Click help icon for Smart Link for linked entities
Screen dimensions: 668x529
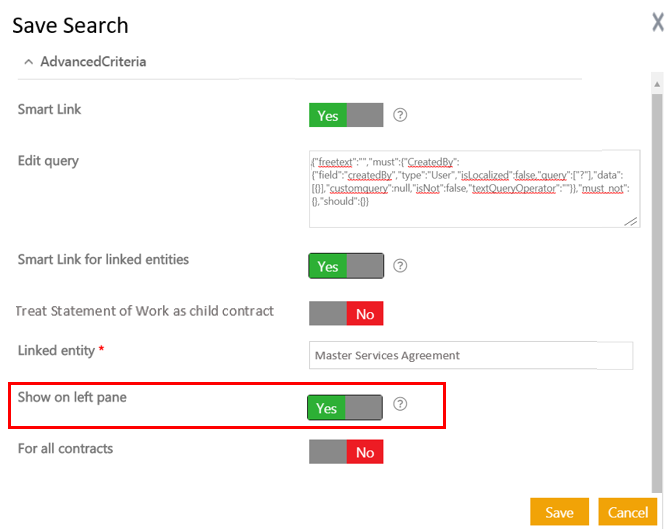coord(400,266)
